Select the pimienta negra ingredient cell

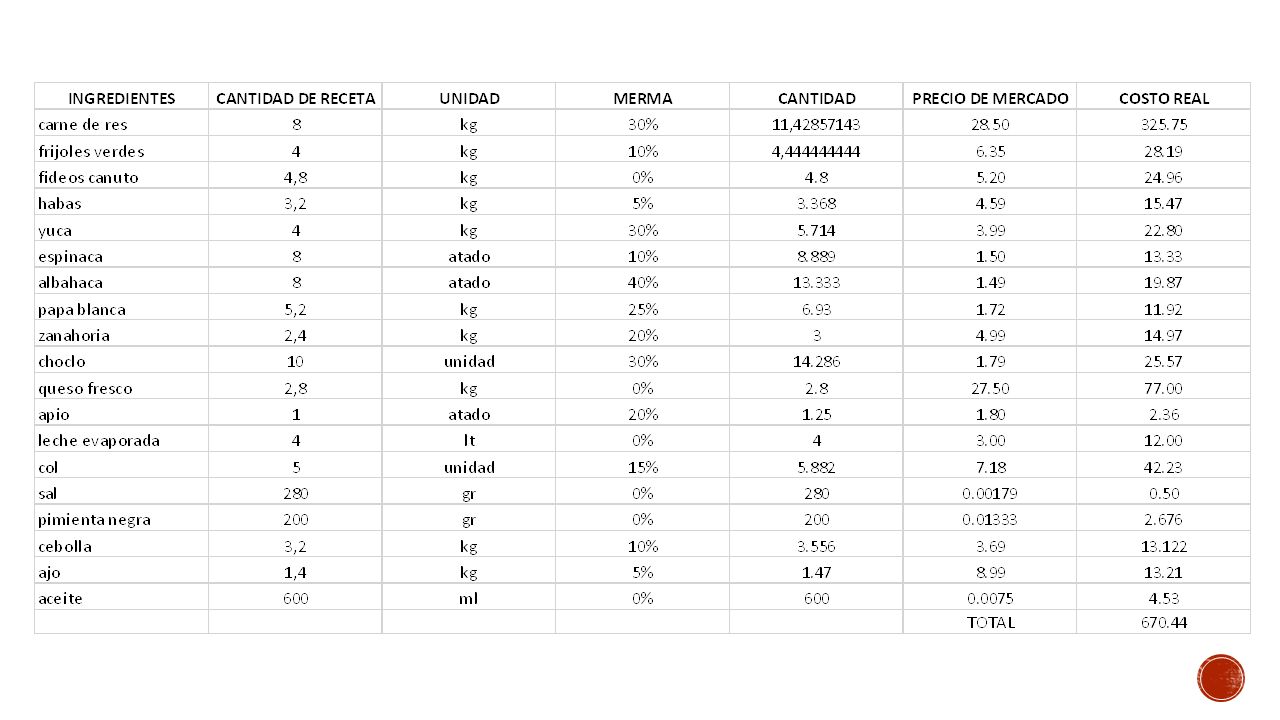tap(121, 520)
